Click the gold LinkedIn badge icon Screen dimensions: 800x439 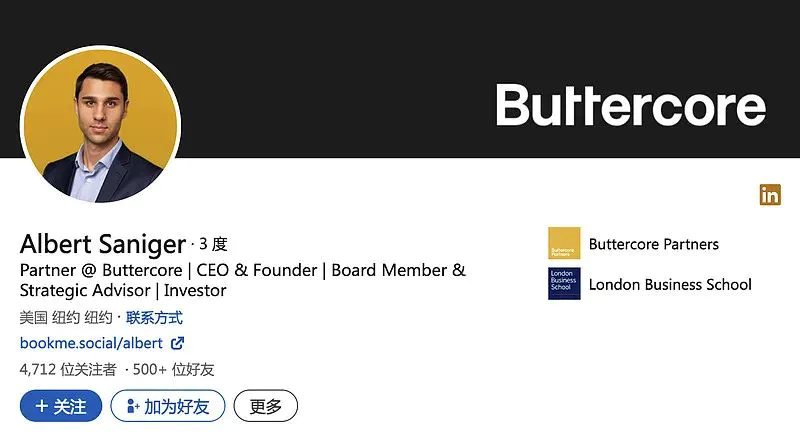click(x=770, y=195)
